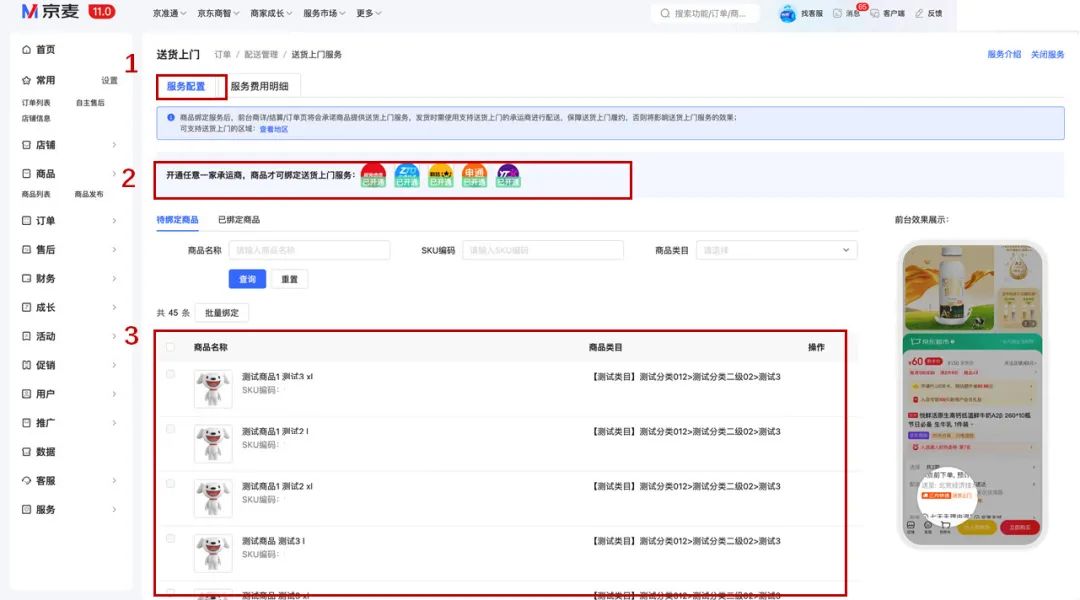The height and width of the screenshot is (600, 1080).
Task: Open 商品列表 shortcut in sidebar
Action: point(36,194)
